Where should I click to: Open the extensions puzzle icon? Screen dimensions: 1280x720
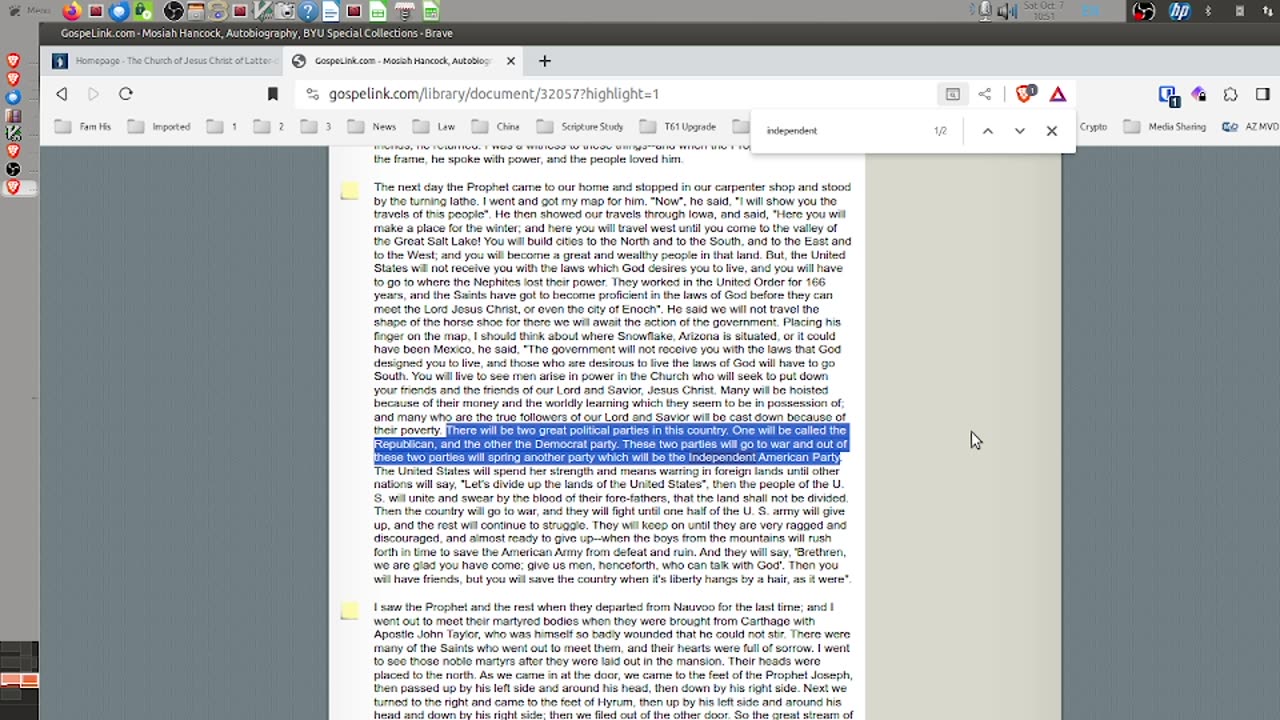[1231, 94]
